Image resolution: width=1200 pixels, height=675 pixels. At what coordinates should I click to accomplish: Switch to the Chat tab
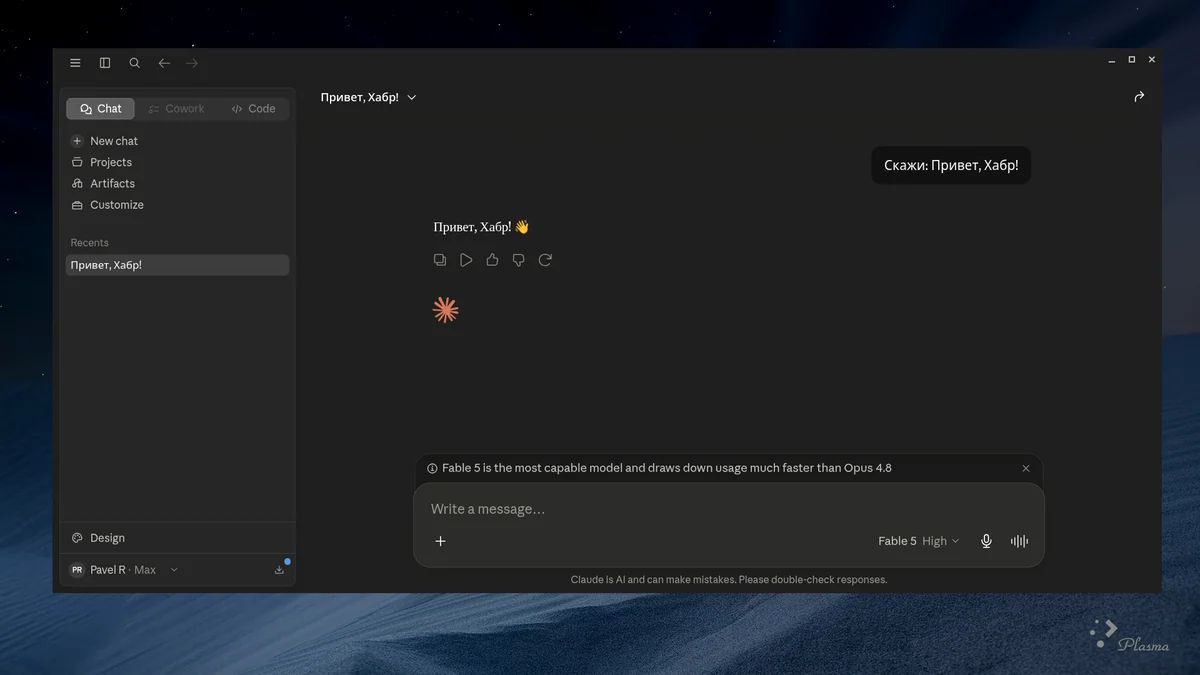point(100,108)
